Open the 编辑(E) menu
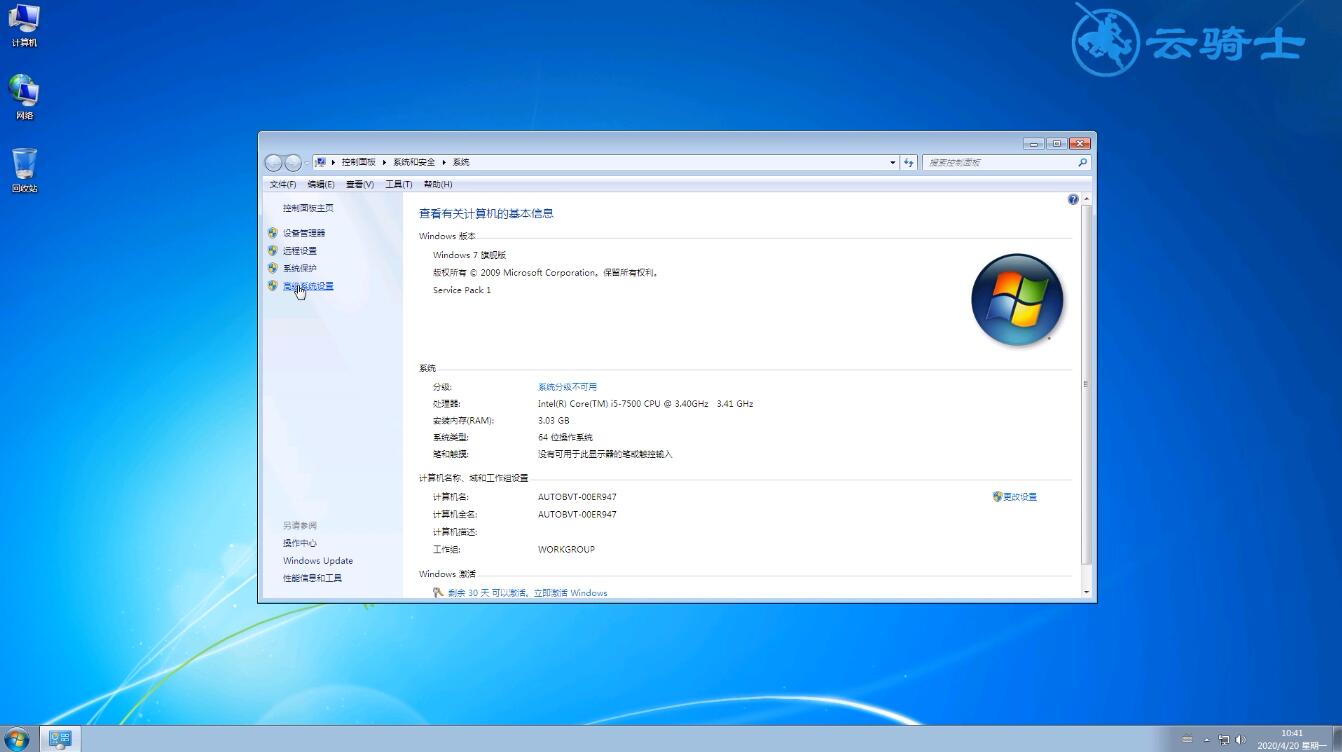This screenshot has height=752, width=1342. tap(321, 184)
